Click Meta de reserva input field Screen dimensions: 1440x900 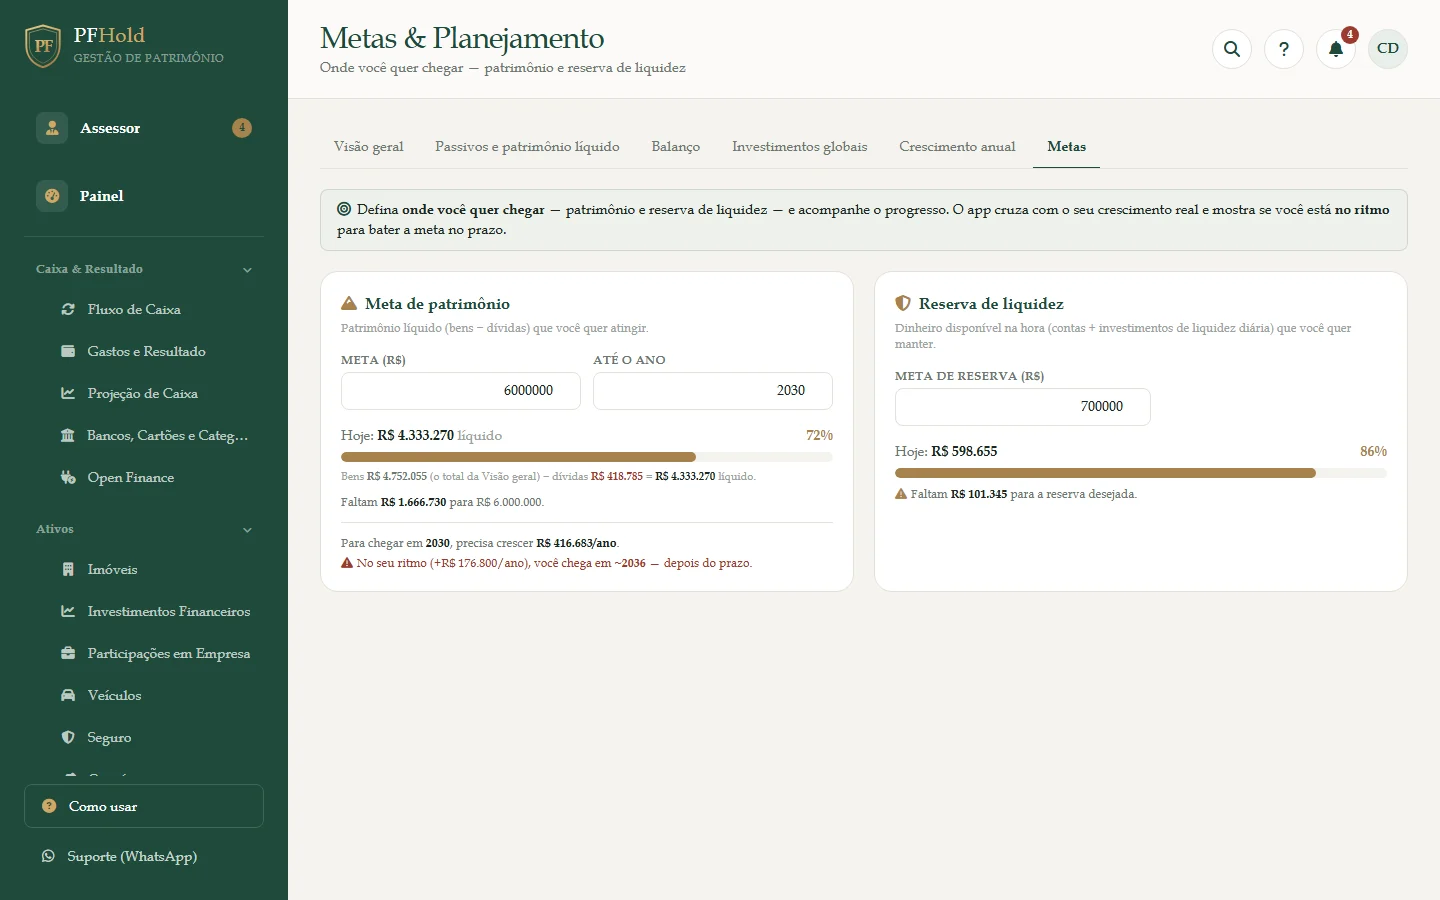click(x=1023, y=406)
